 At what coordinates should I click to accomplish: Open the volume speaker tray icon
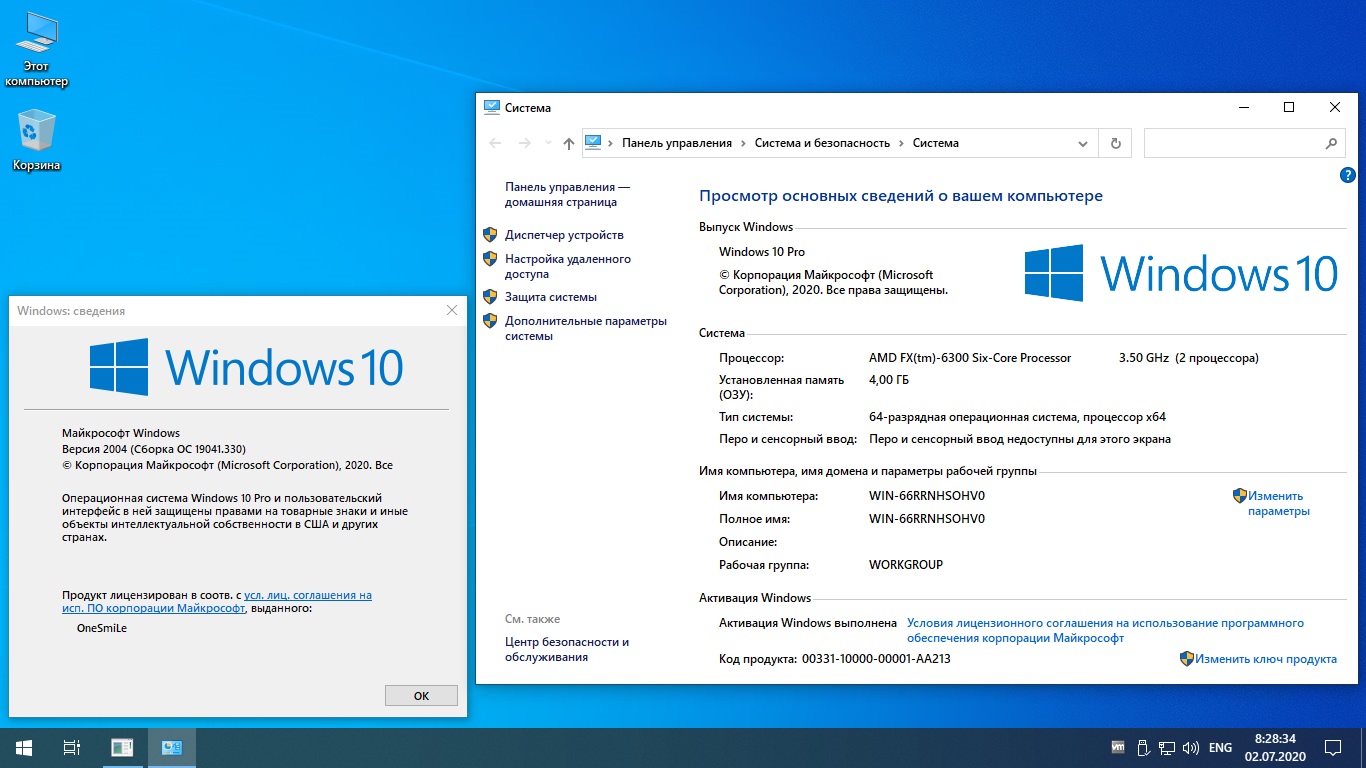pyautogui.click(x=1191, y=747)
